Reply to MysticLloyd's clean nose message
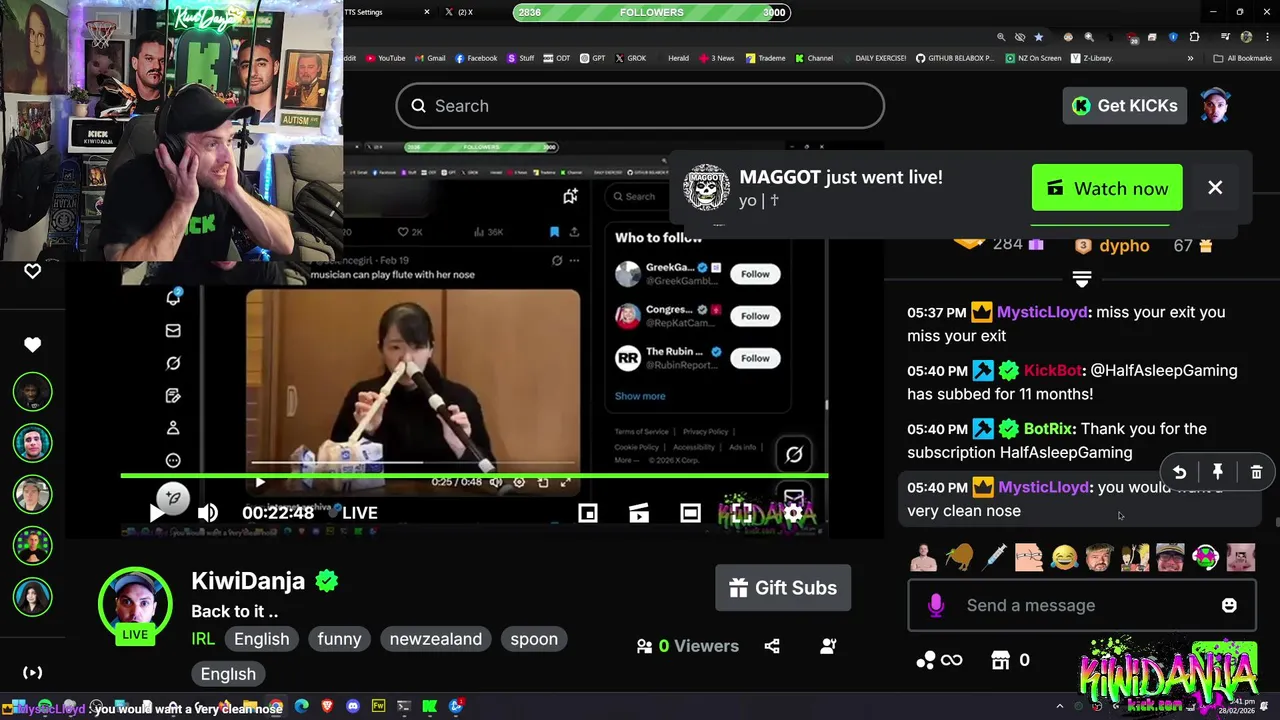The height and width of the screenshot is (720, 1280). tap(1179, 472)
